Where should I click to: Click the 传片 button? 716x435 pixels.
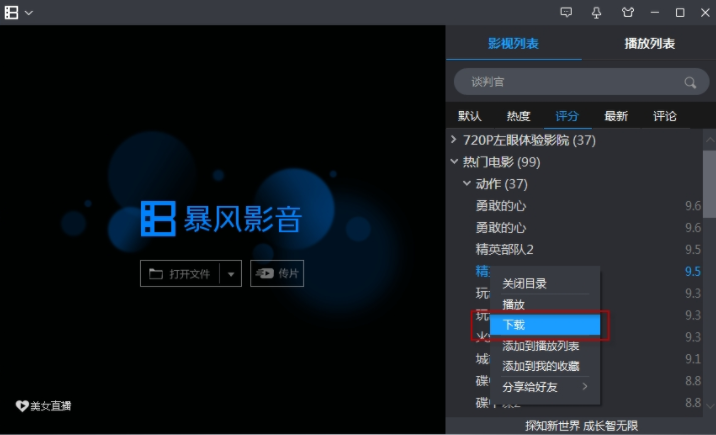(x=277, y=273)
